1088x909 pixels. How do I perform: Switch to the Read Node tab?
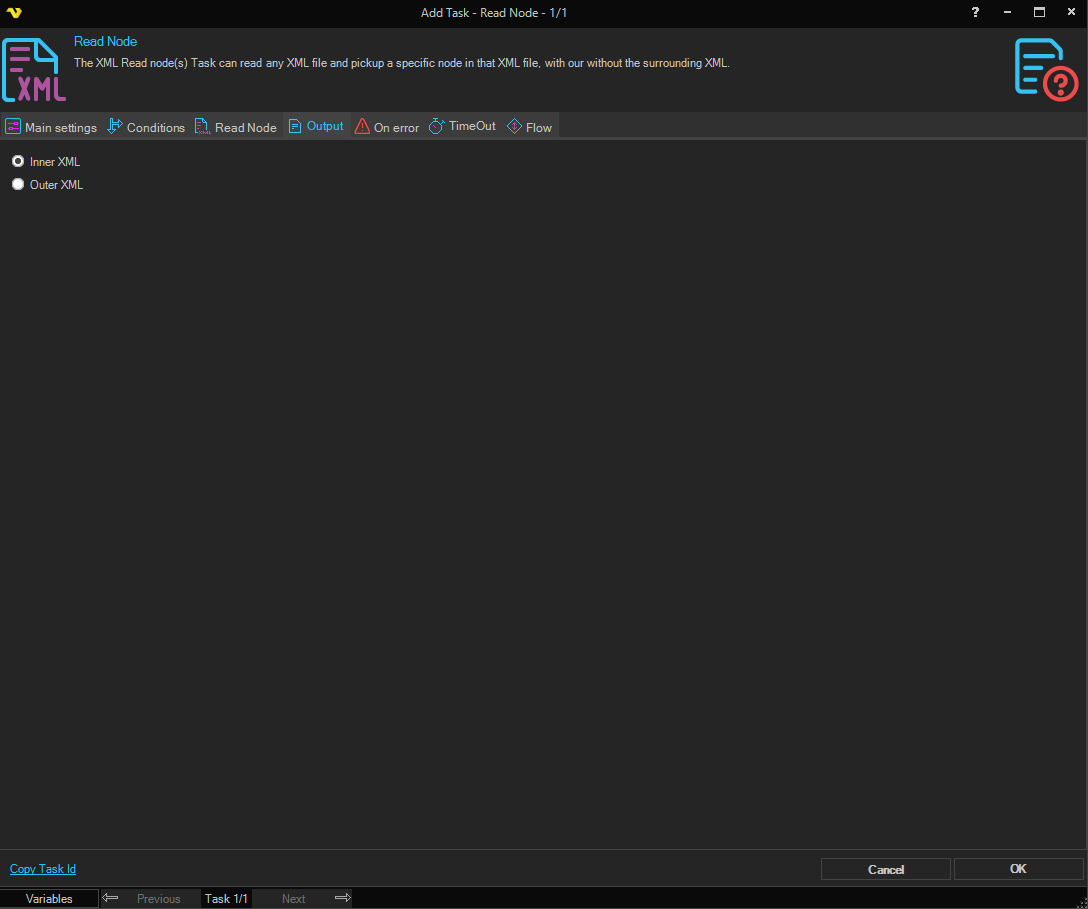[x=236, y=127]
